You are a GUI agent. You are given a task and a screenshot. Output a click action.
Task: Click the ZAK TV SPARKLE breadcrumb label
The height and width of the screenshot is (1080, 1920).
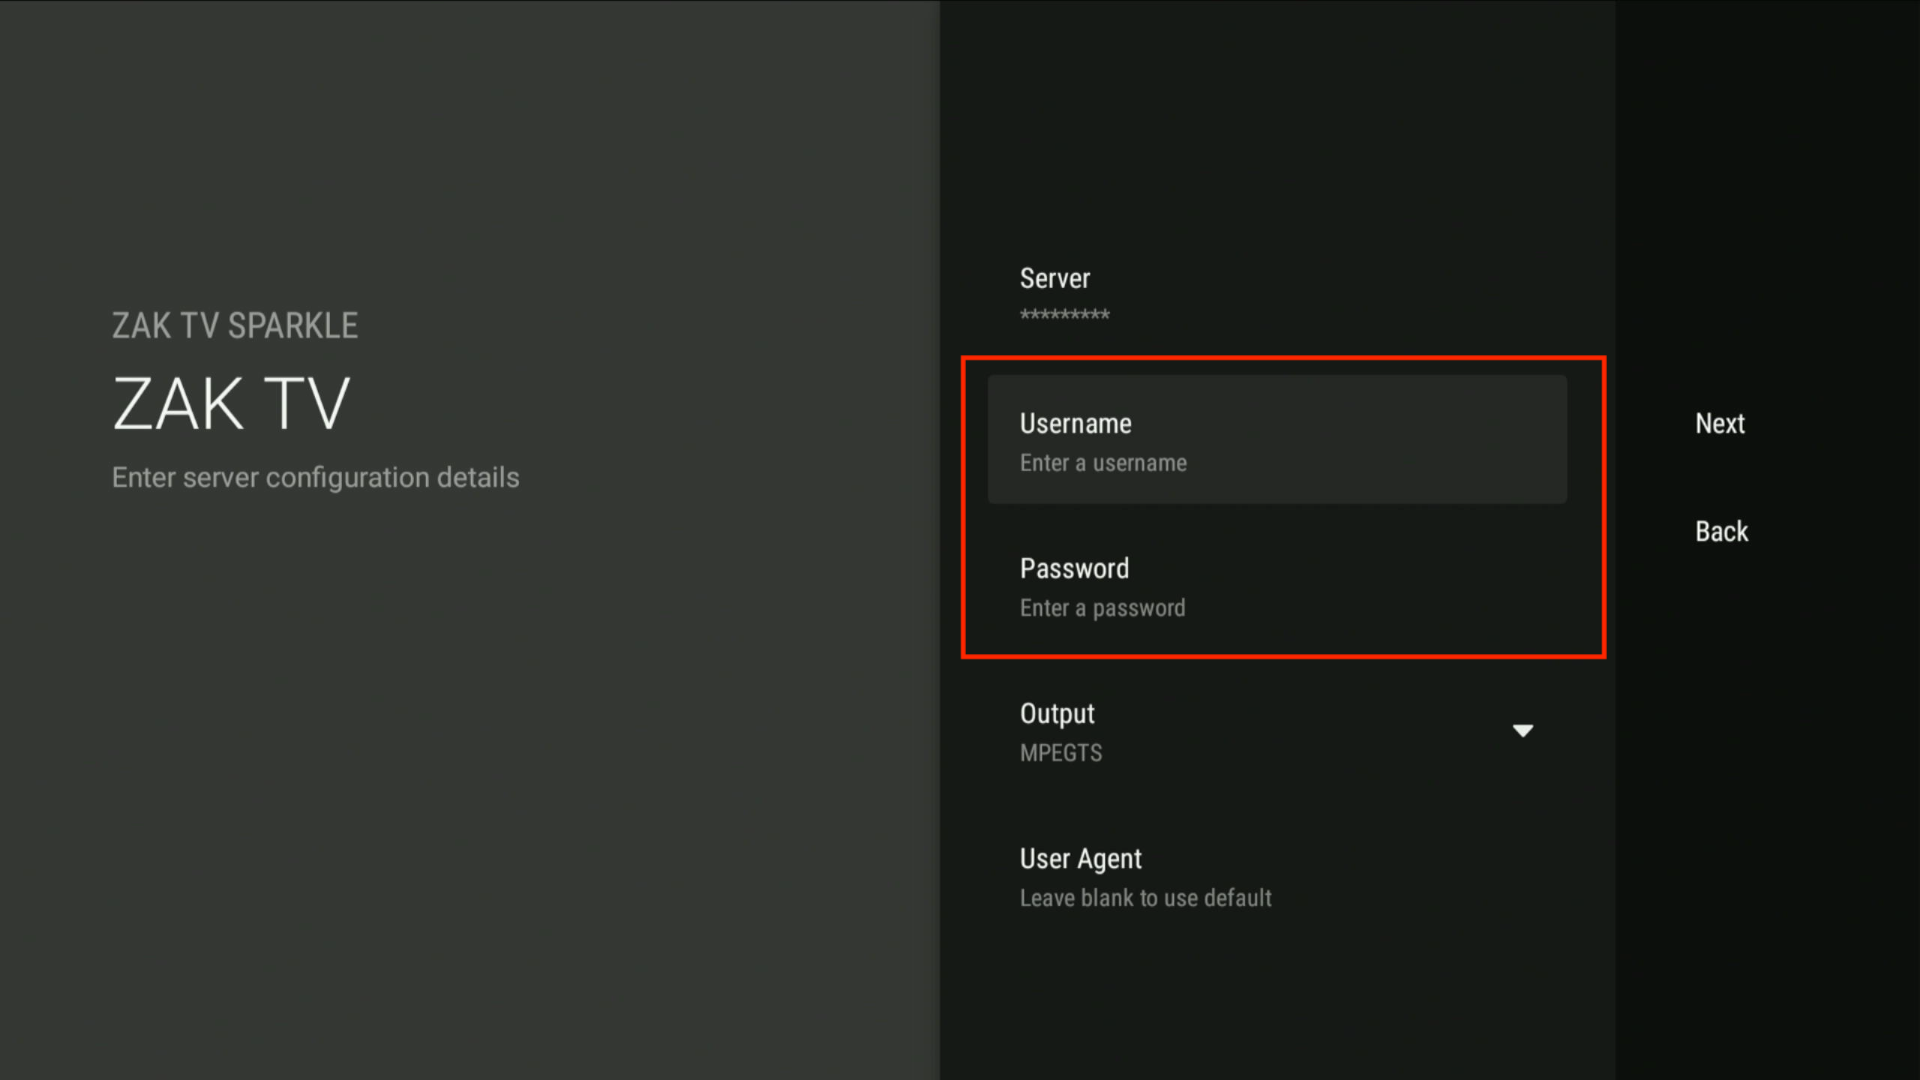[234, 325]
